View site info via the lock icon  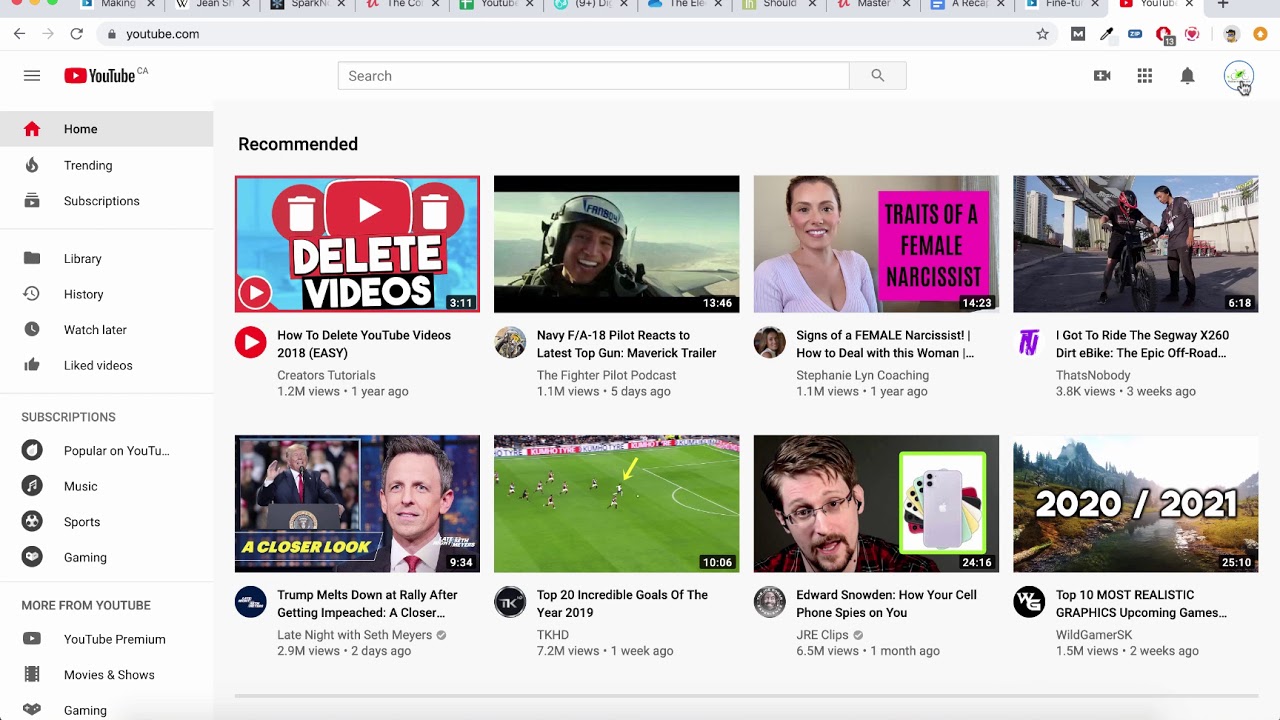pyautogui.click(x=111, y=34)
